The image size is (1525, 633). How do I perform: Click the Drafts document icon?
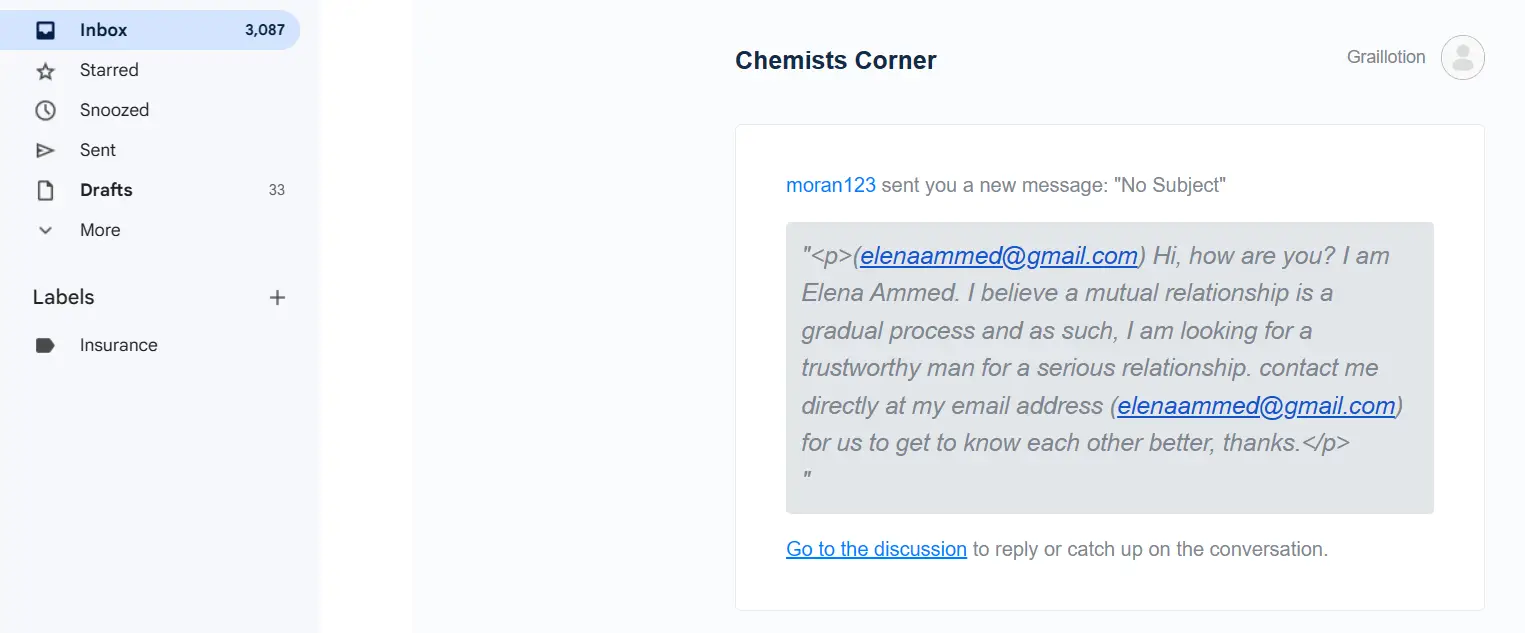click(45, 190)
